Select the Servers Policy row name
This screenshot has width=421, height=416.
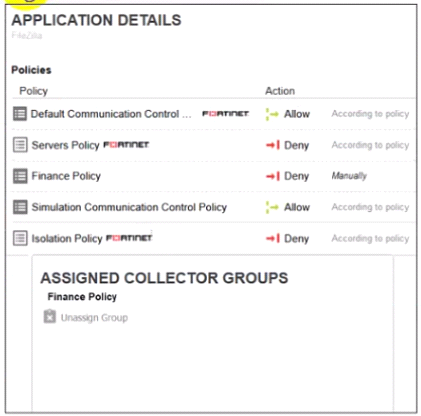click(65, 145)
